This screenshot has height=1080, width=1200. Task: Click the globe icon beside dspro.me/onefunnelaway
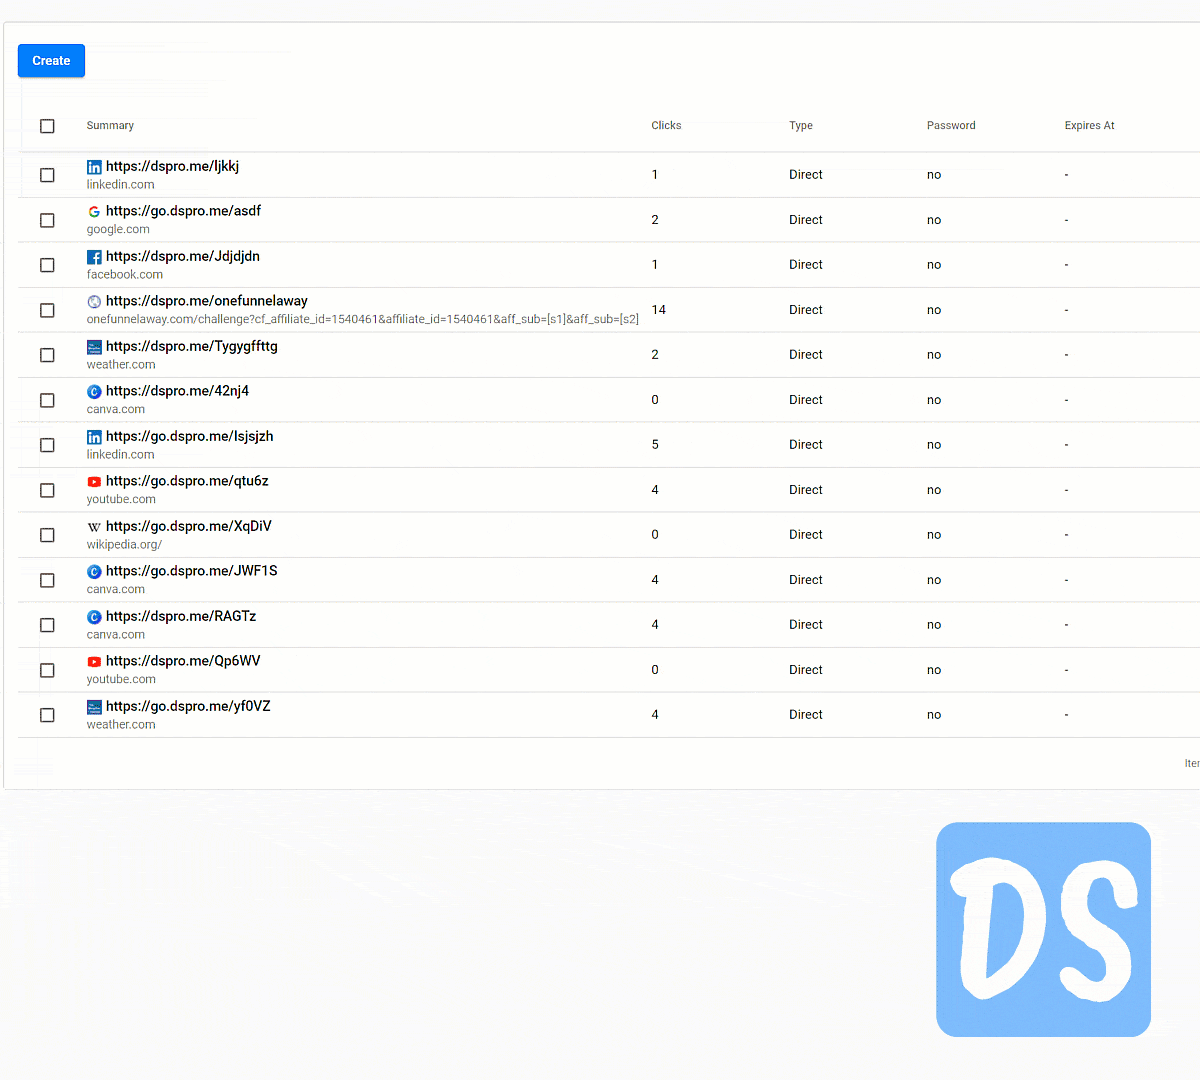click(x=94, y=302)
